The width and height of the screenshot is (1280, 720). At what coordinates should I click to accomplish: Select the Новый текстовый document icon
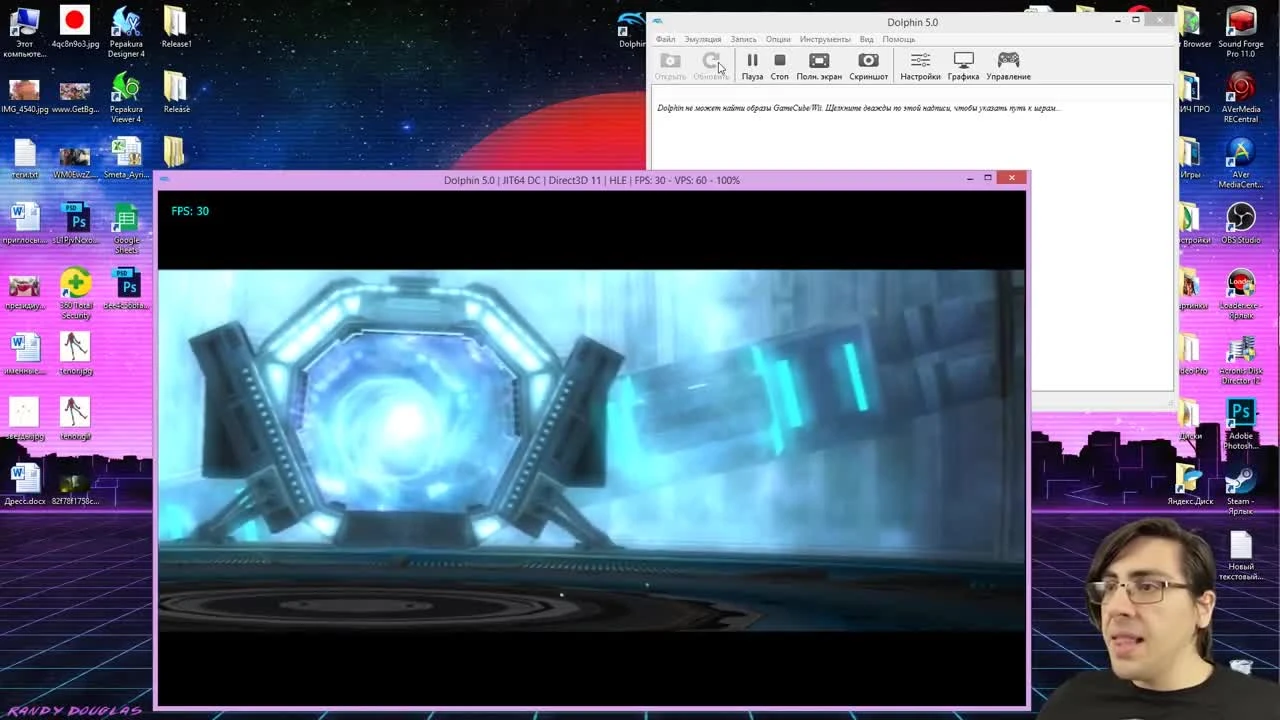click(x=1241, y=556)
